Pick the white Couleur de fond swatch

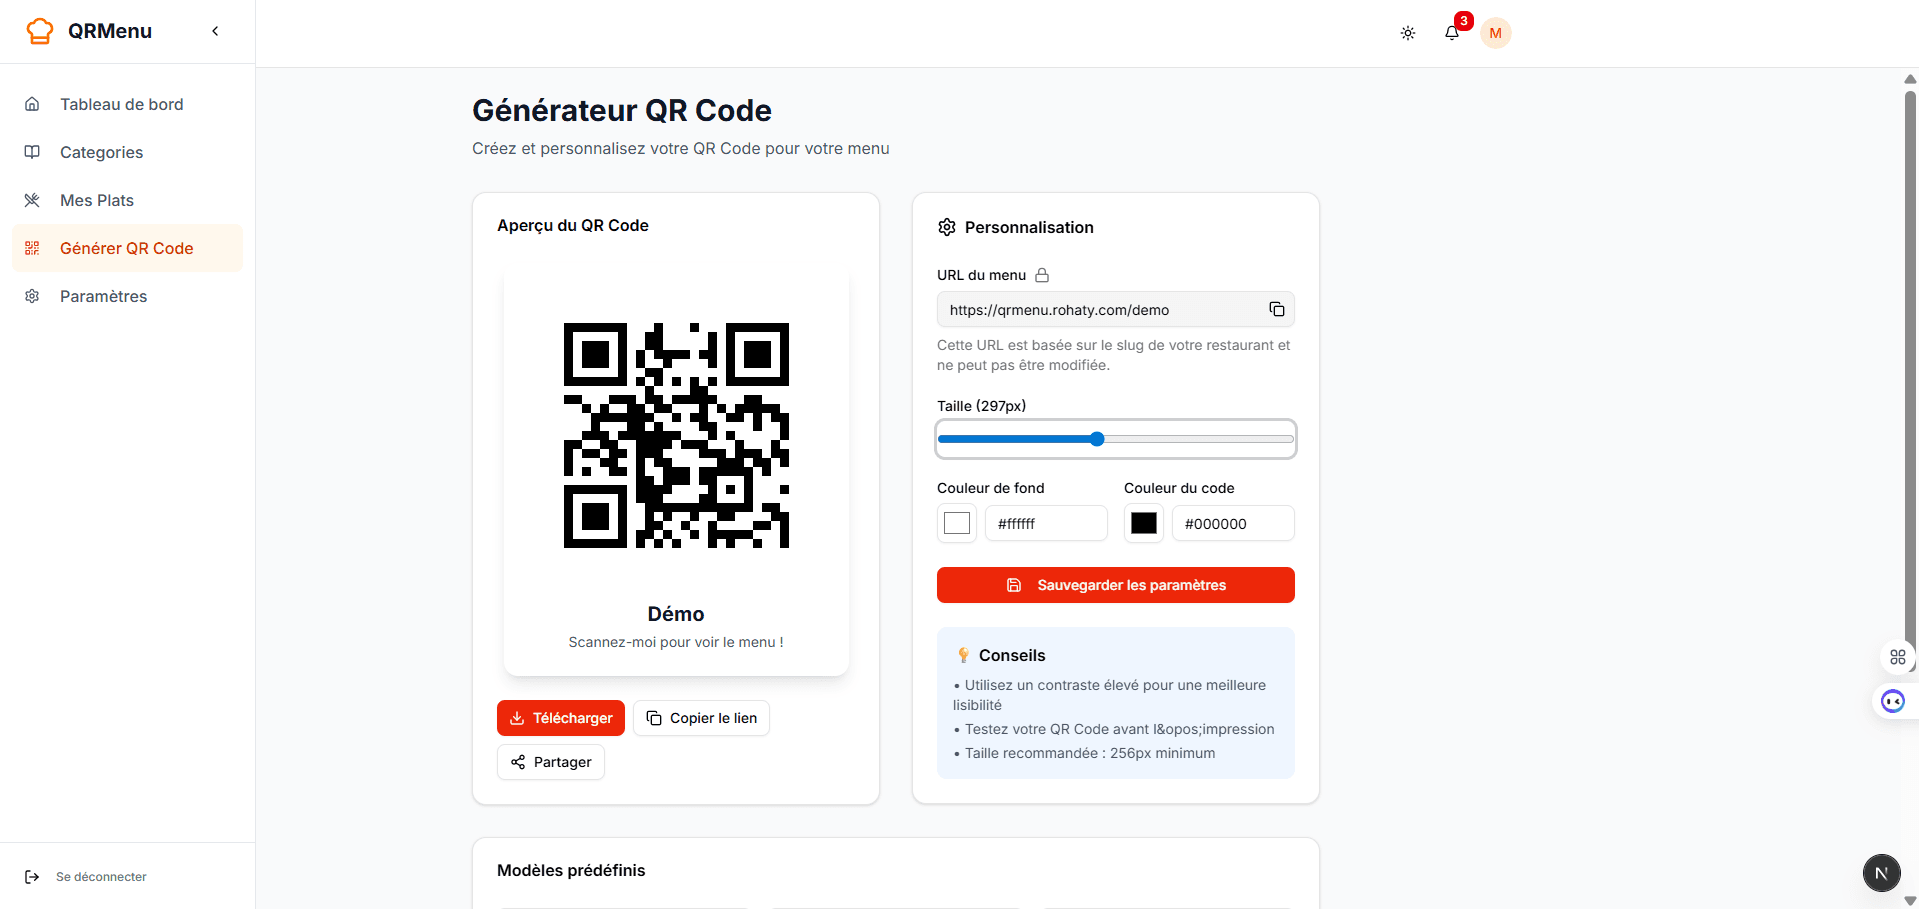(x=956, y=523)
